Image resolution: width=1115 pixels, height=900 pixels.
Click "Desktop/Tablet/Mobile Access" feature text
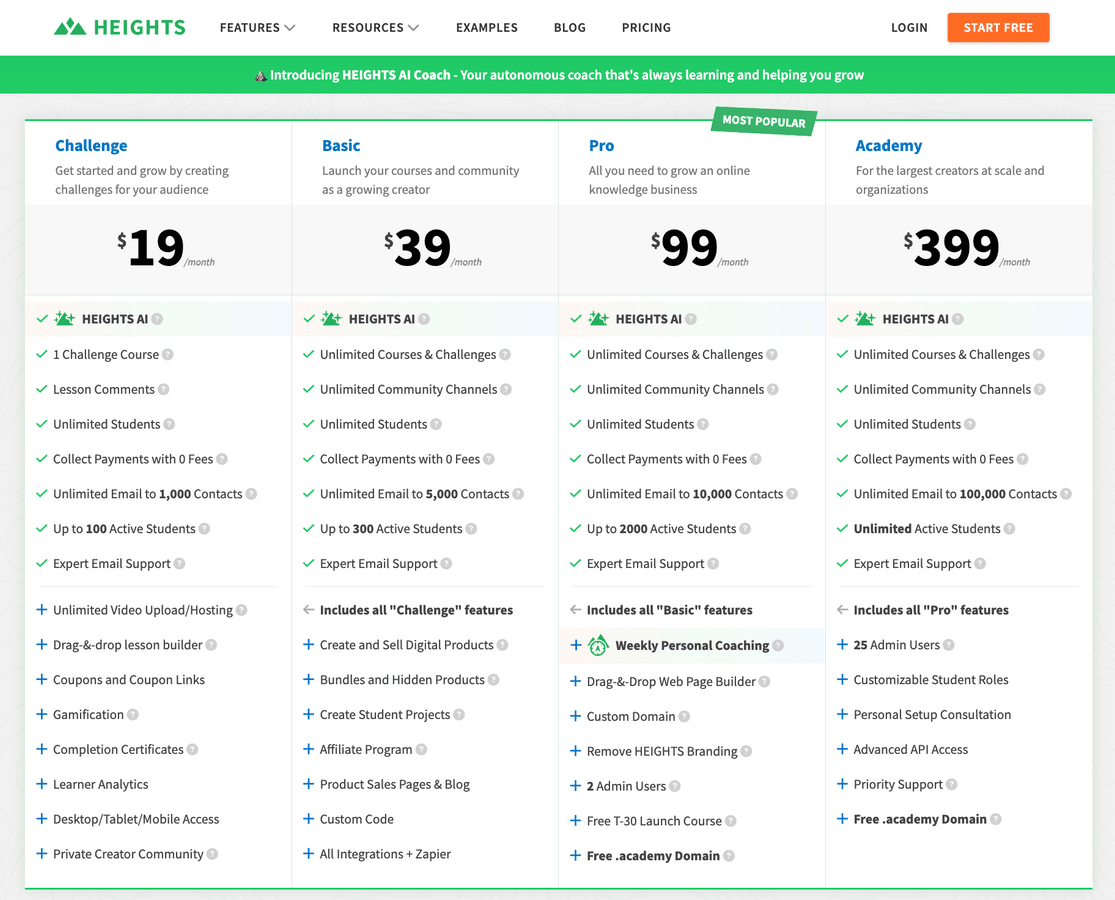click(x=137, y=819)
